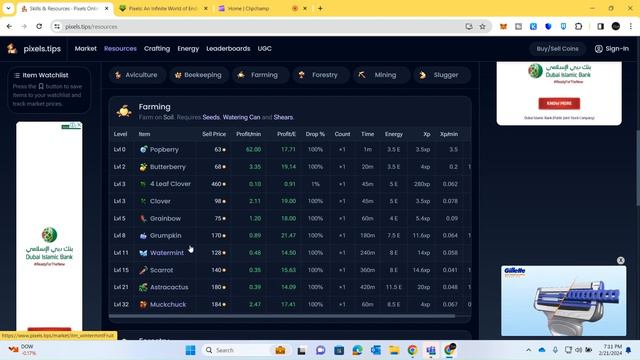
Task: Select the Forestry skill tab
Action: tap(320, 75)
